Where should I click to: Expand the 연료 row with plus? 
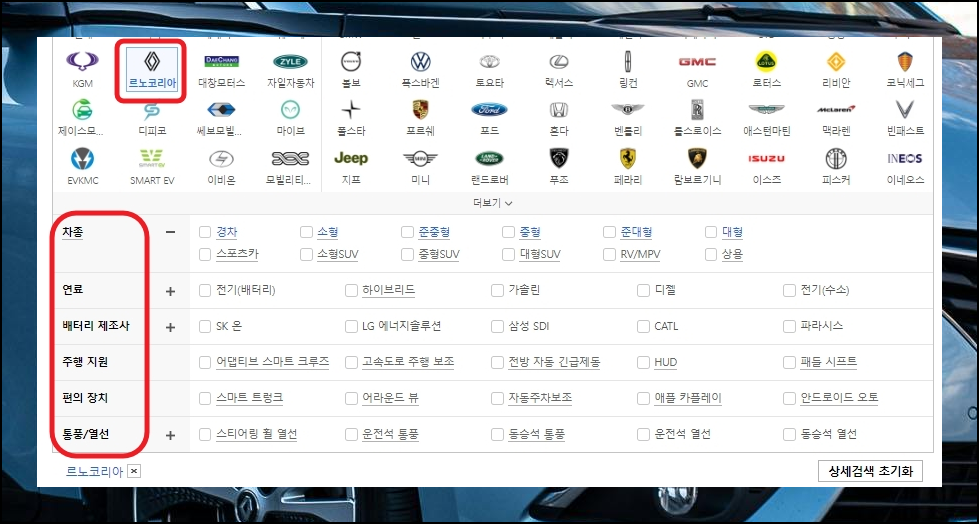click(x=170, y=291)
